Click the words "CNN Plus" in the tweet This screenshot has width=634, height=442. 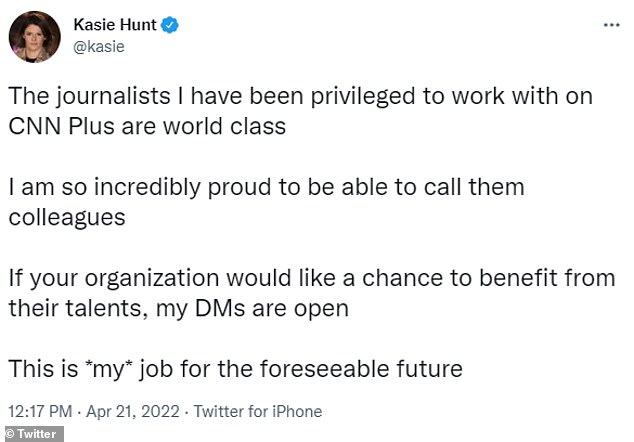[x=61, y=126]
